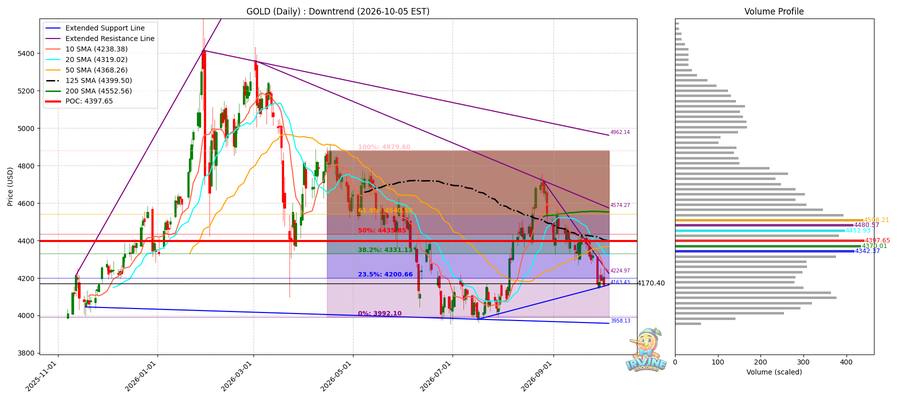Click the 400 tick on volume axis

tap(847, 362)
